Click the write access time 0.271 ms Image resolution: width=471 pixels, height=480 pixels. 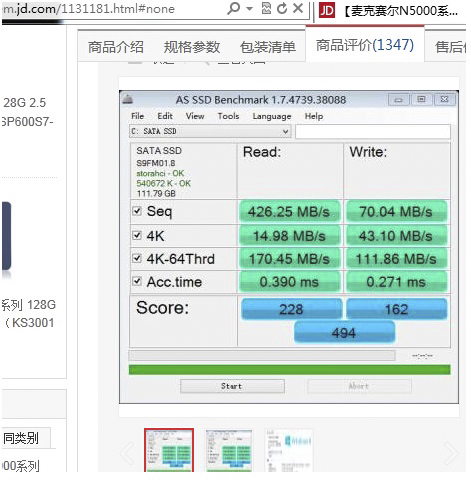[396, 282]
